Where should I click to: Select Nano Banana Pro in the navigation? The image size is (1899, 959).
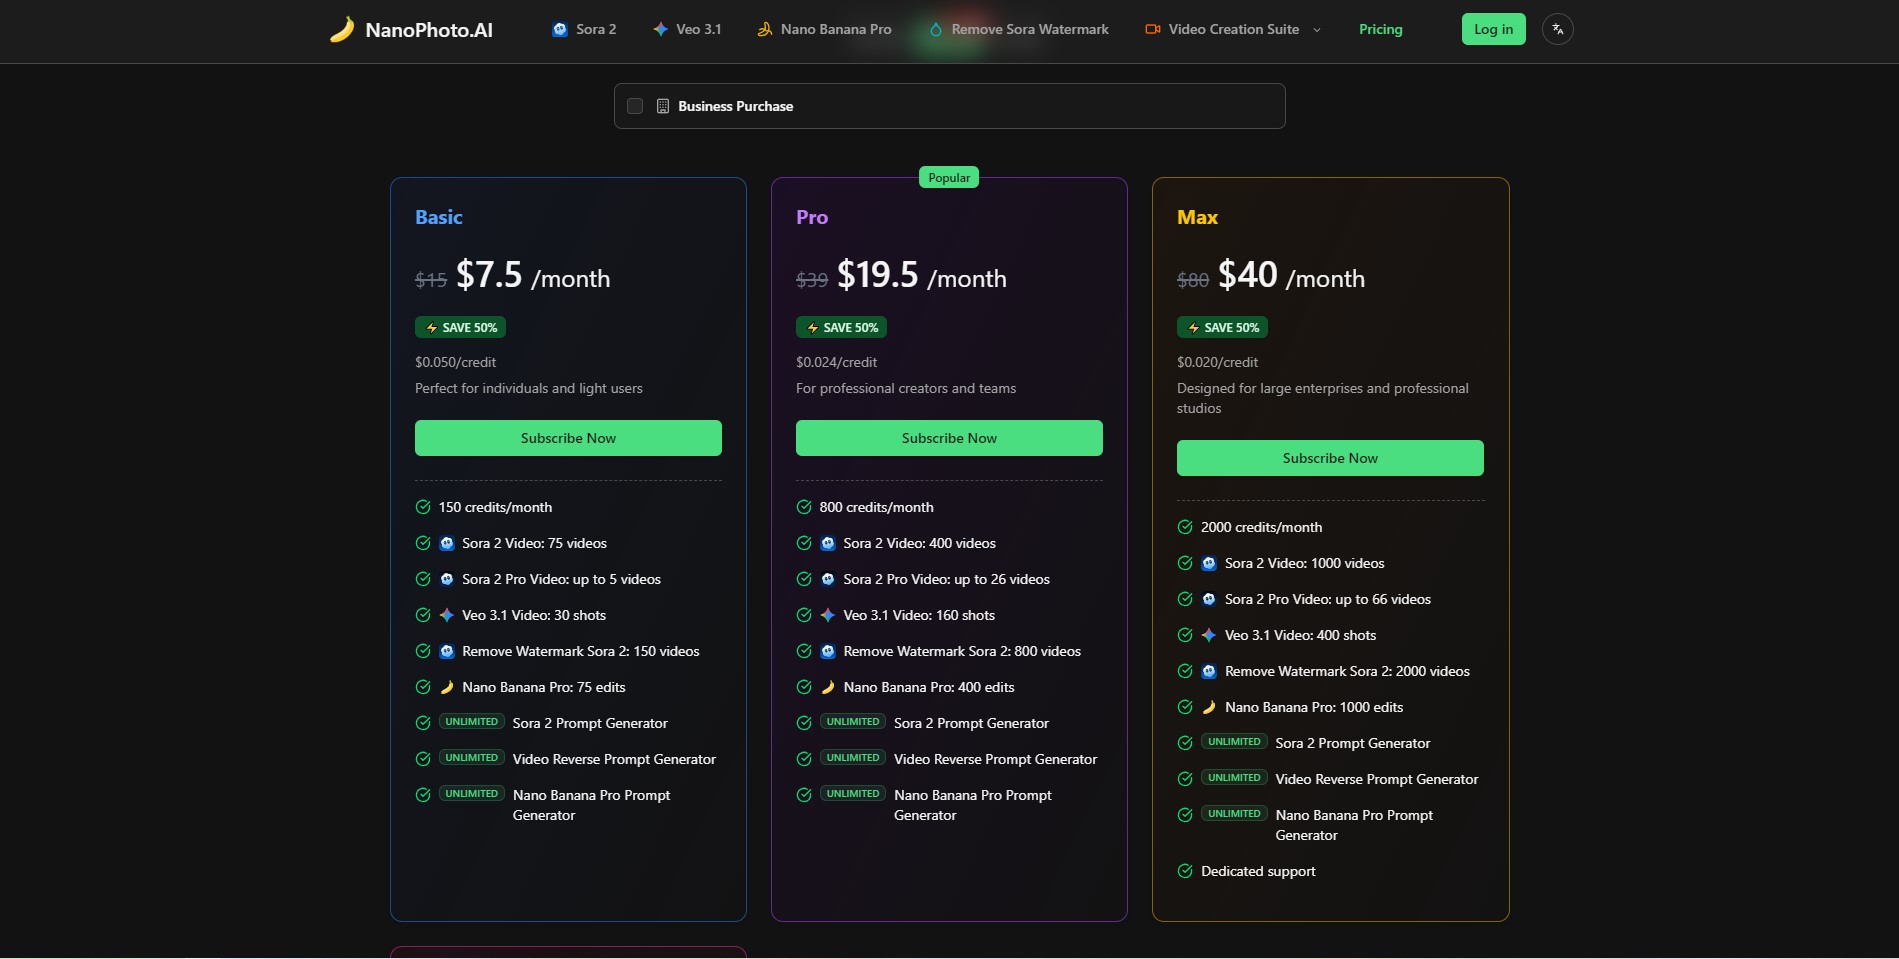[836, 29]
